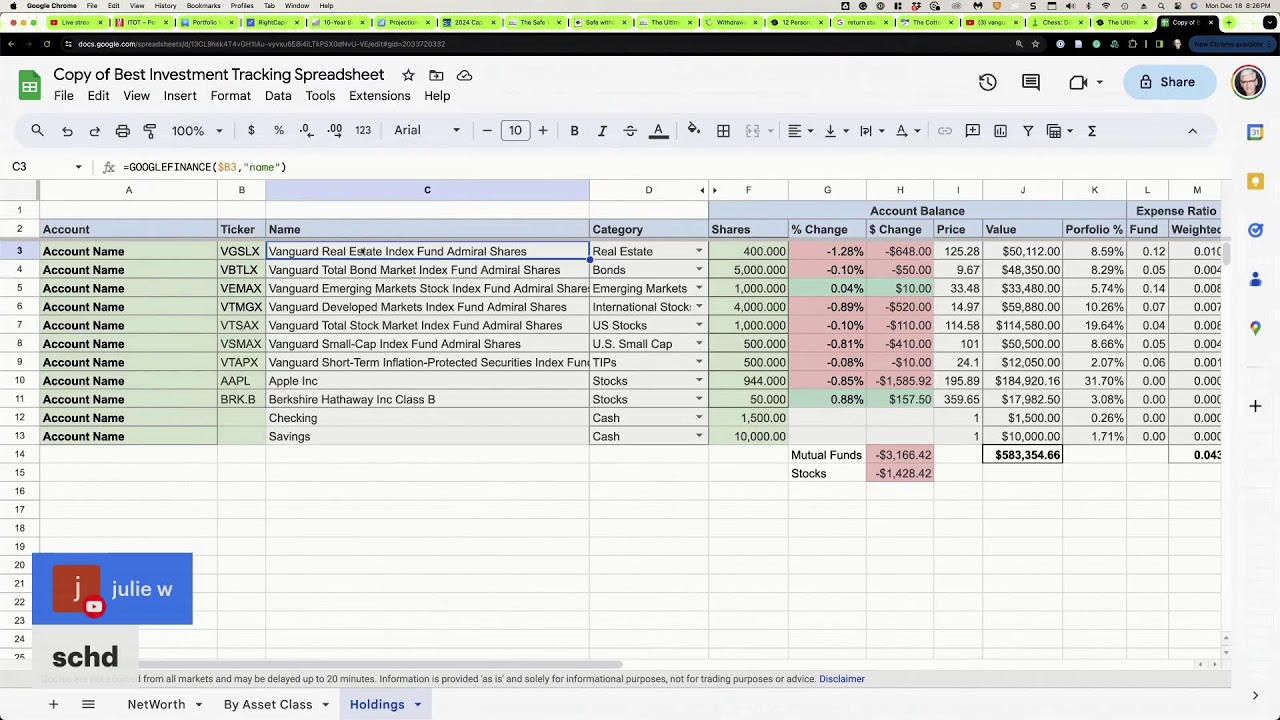Get add-ons with side panel plus
The image size is (1280, 720).
click(x=1255, y=406)
